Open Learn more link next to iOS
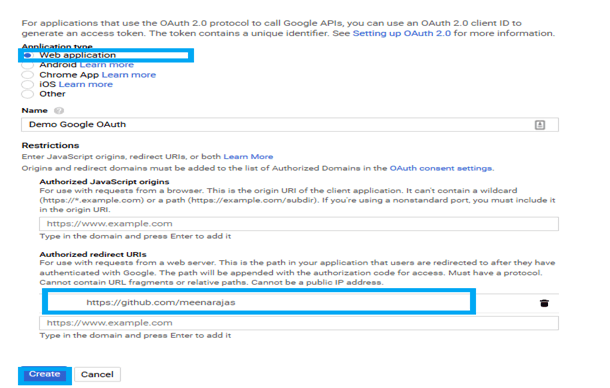 (86, 84)
